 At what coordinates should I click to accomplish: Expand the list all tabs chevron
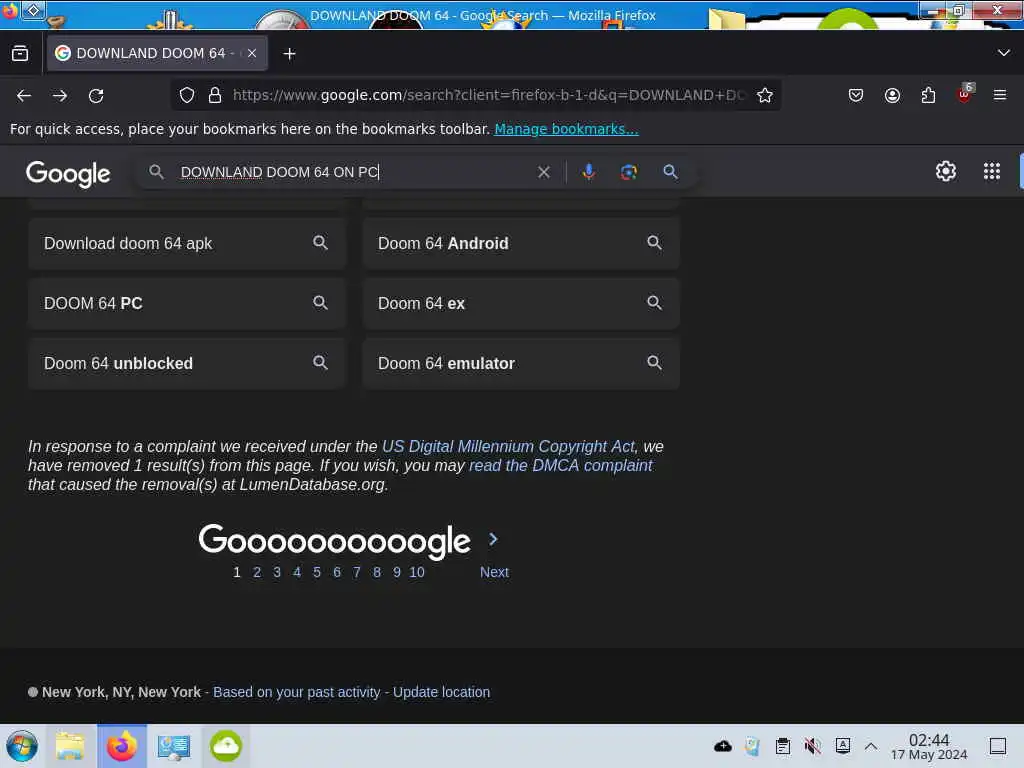[1004, 53]
